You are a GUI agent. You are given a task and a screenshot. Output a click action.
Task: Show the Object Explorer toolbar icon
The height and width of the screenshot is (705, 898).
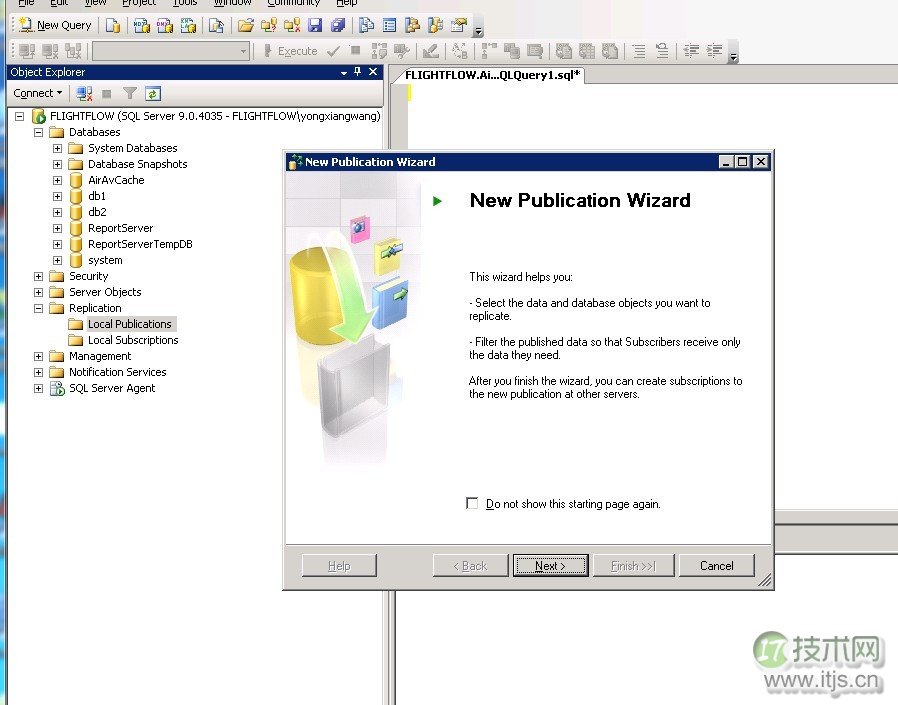[412, 25]
